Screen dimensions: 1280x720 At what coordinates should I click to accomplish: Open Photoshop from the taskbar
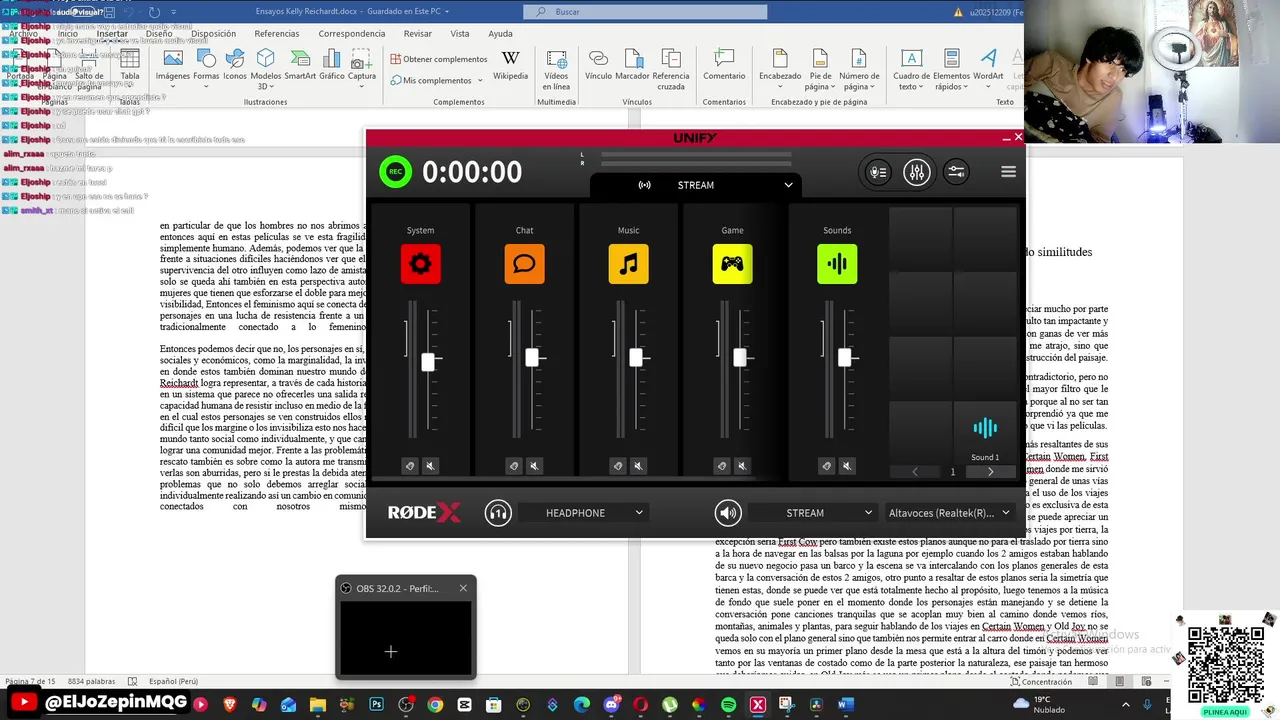coord(376,705)
